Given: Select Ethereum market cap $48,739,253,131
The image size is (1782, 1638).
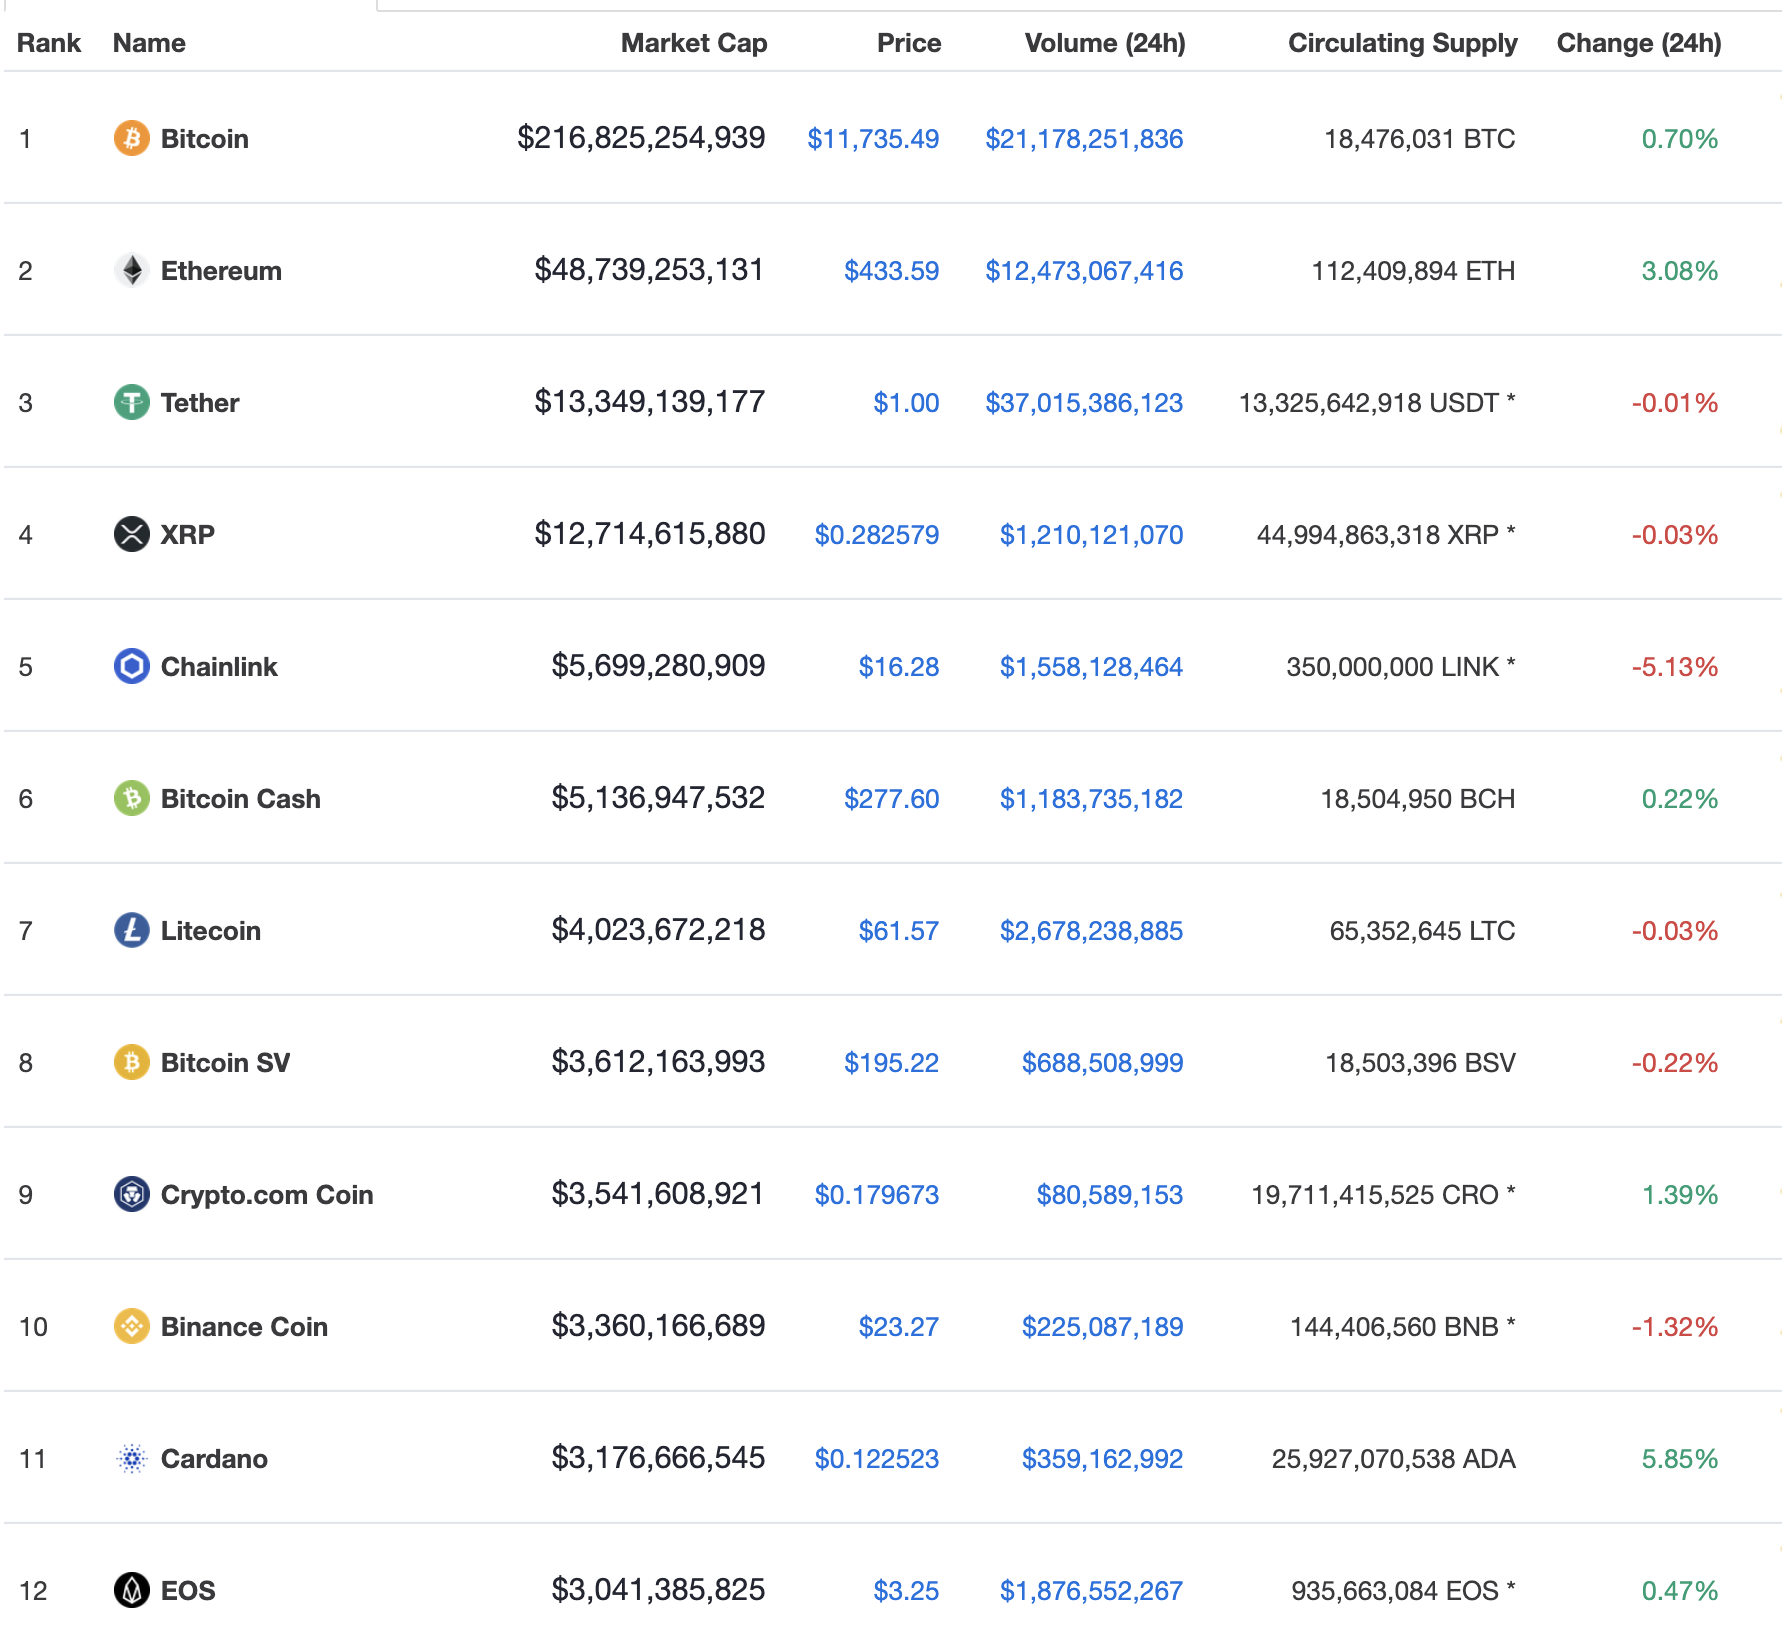Looking at the screenshot, I should 649,270.
